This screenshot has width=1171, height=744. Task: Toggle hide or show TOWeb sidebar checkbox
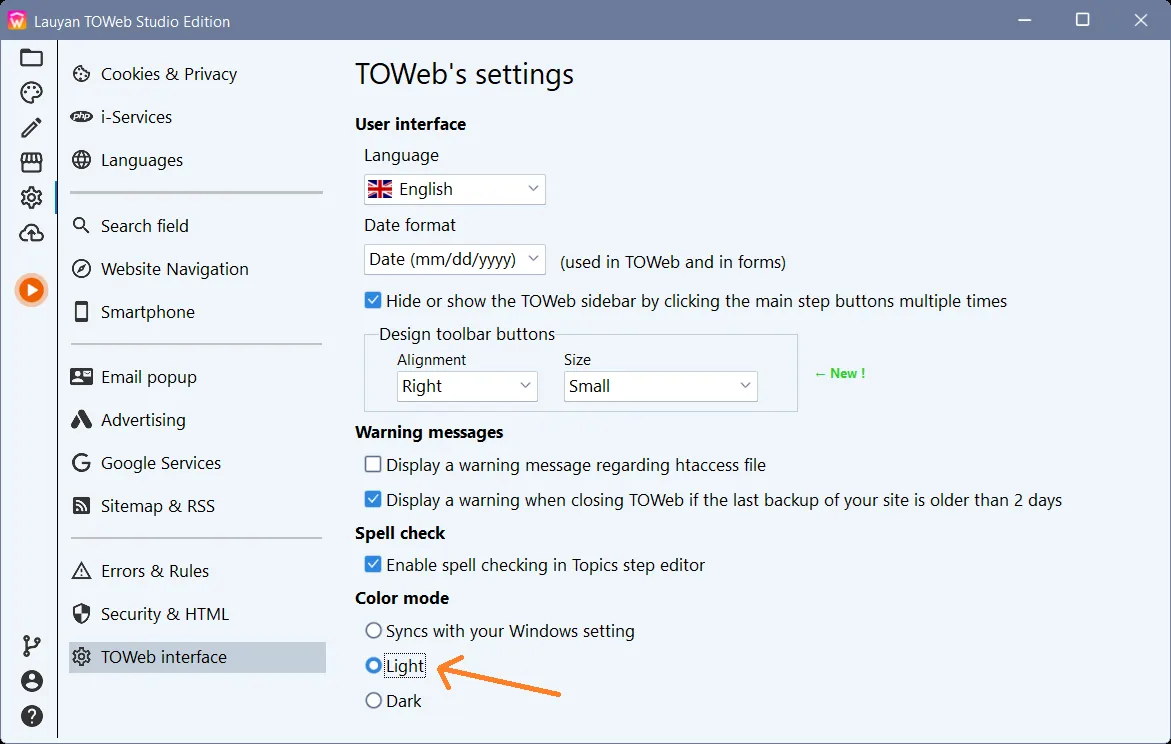[x=373, y=300]
